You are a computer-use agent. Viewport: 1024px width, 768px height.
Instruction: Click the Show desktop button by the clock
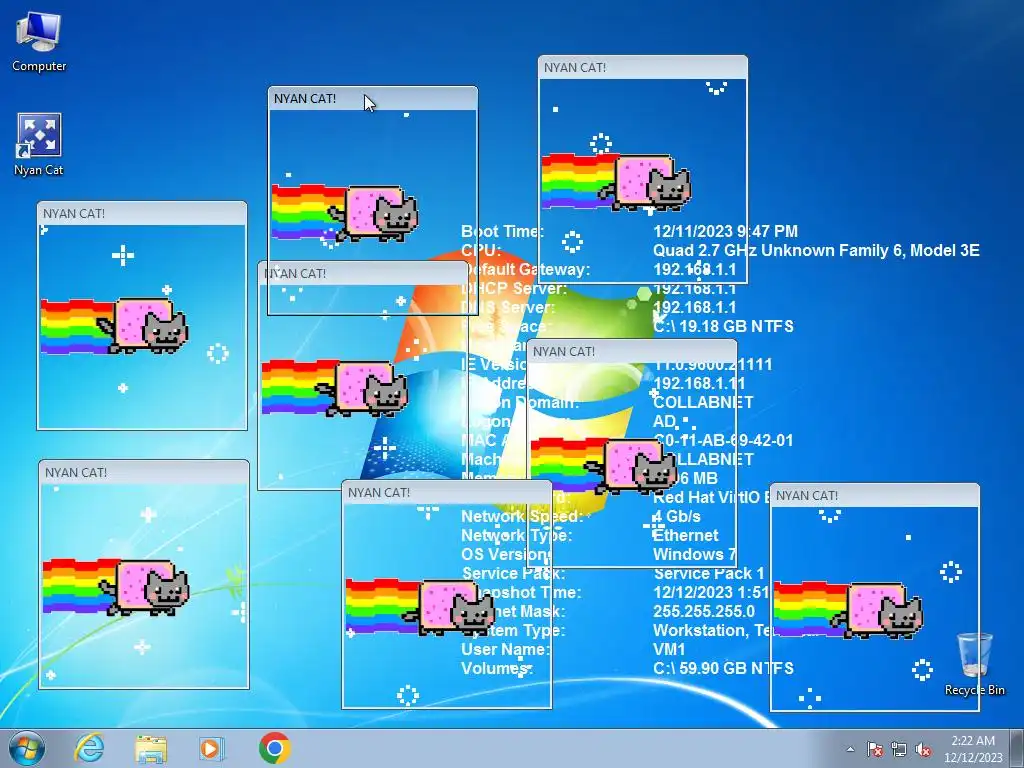click(x=1017, y=748)
